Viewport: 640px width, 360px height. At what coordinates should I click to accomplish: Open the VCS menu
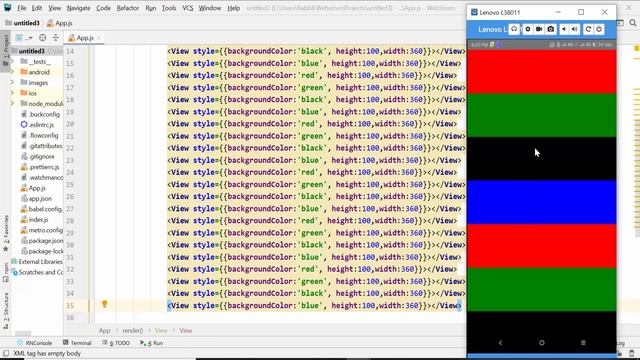point(188,8)
